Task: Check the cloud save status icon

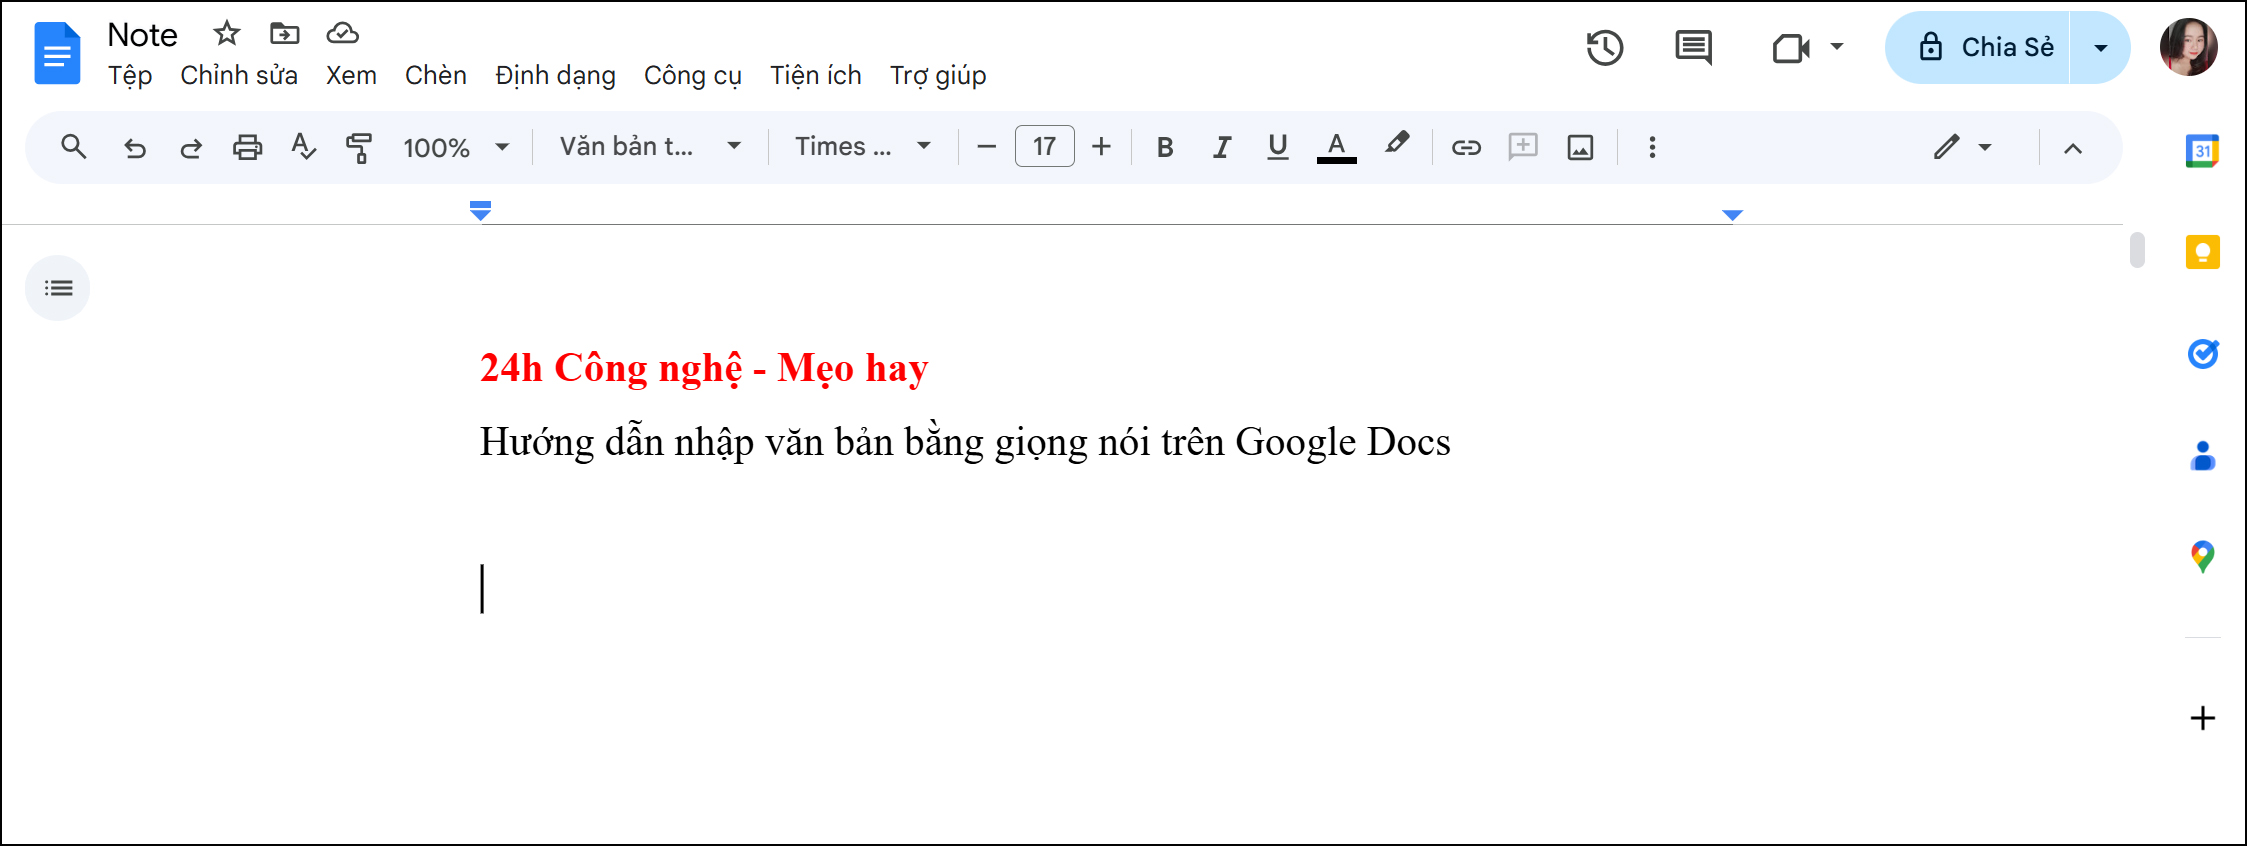Action: [342, 34]
